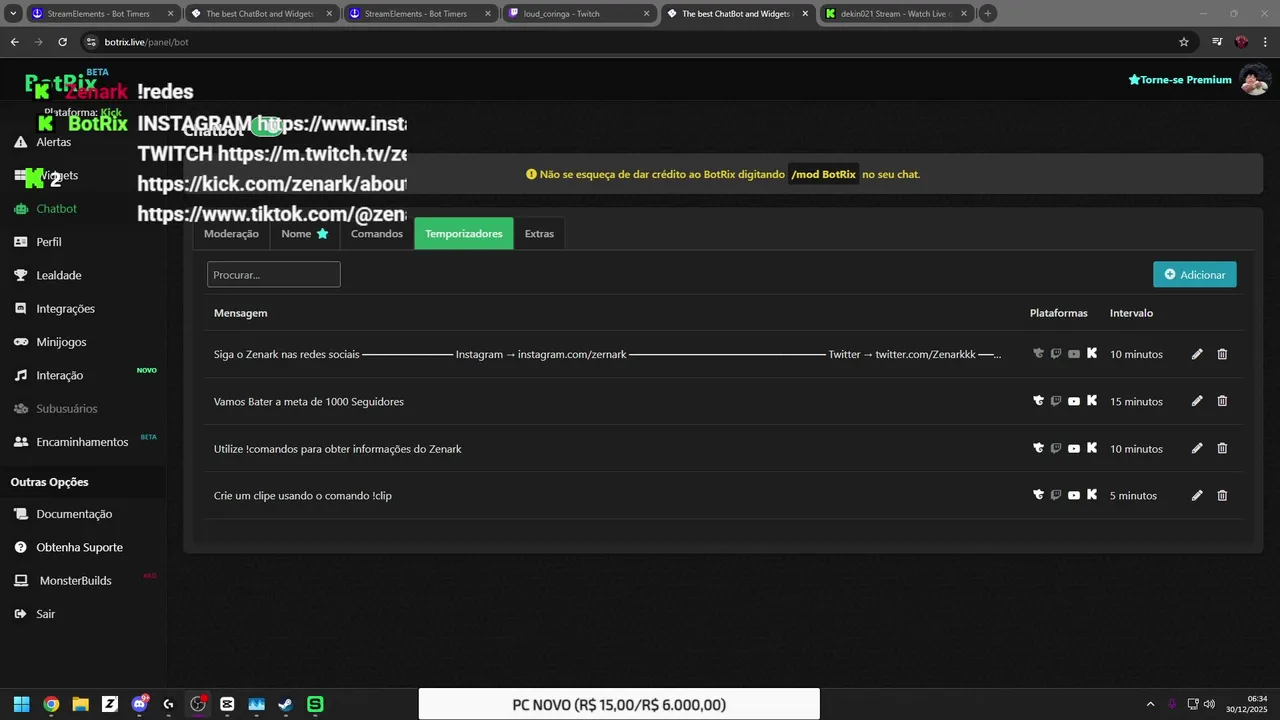Click the "Crie um clipe usando o comando !clip" message
The height and width of the screenshot is (720, 1280).
point(303,495)
